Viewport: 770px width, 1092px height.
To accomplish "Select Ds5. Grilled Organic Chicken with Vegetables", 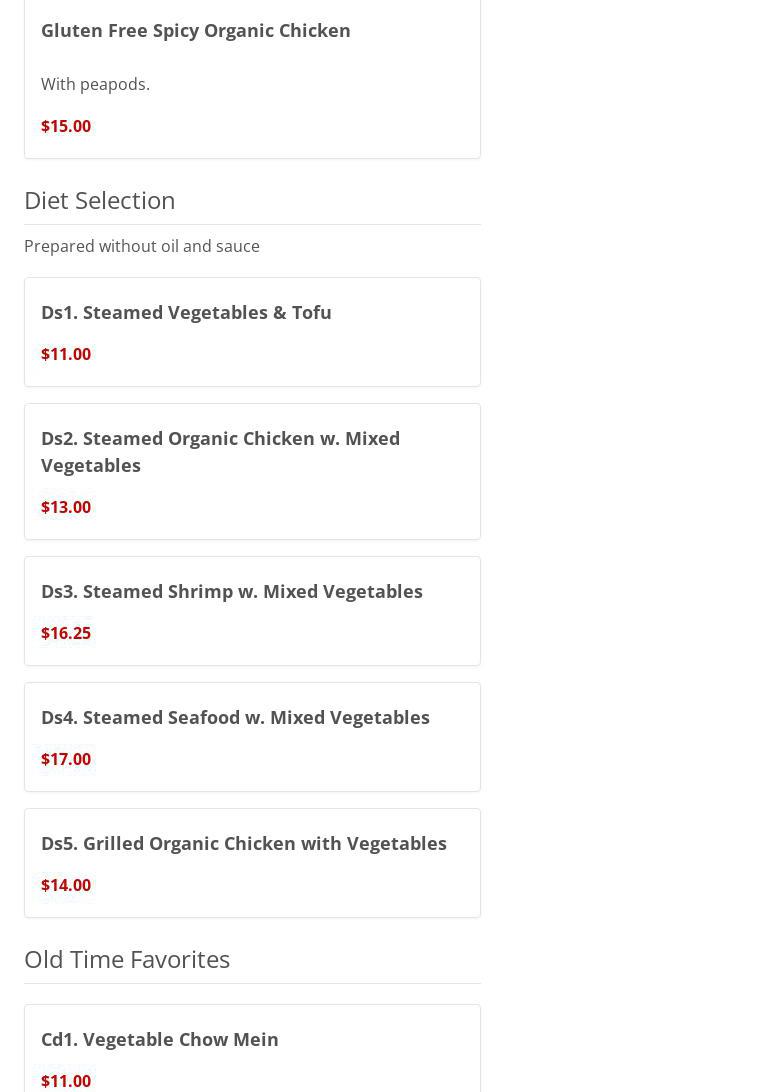I will tap(244, 843).
